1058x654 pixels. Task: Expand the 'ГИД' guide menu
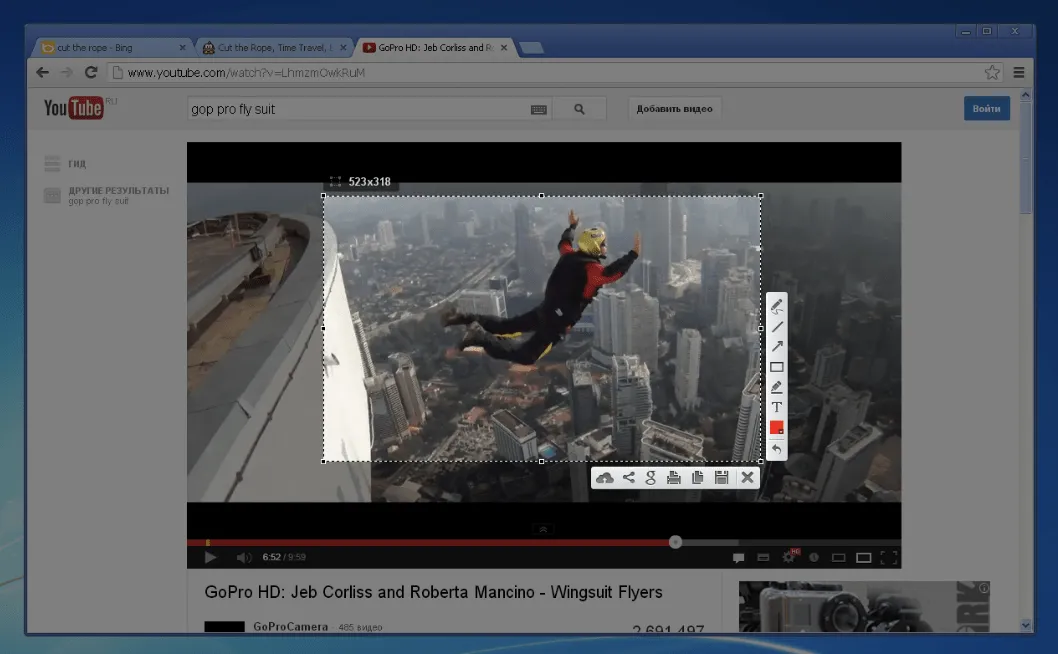pos(65,163)
